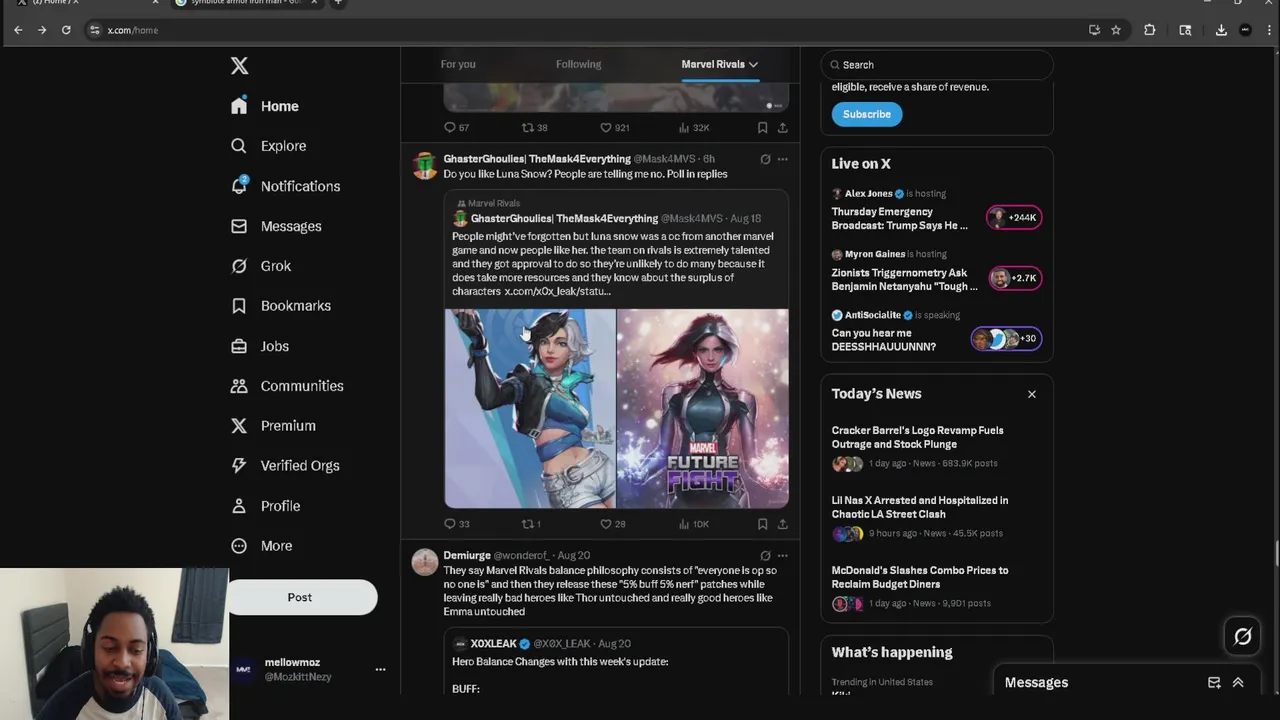Screen dimensions: 1280x720
Task: Join AntiSocialite's live space
Action: coord(937,333)
